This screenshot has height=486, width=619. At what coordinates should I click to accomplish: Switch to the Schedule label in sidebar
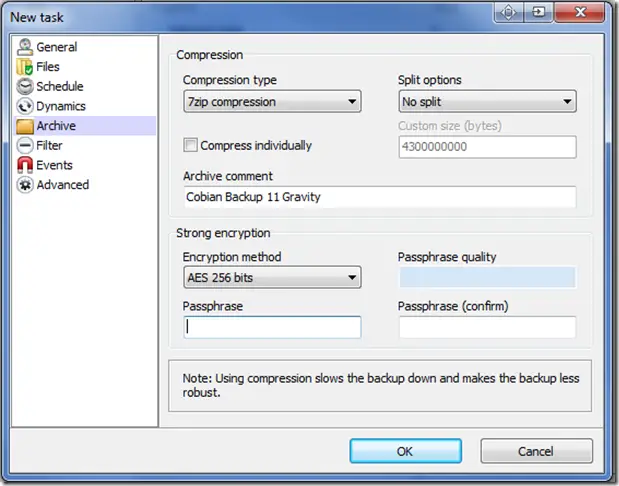coord(60,86)
